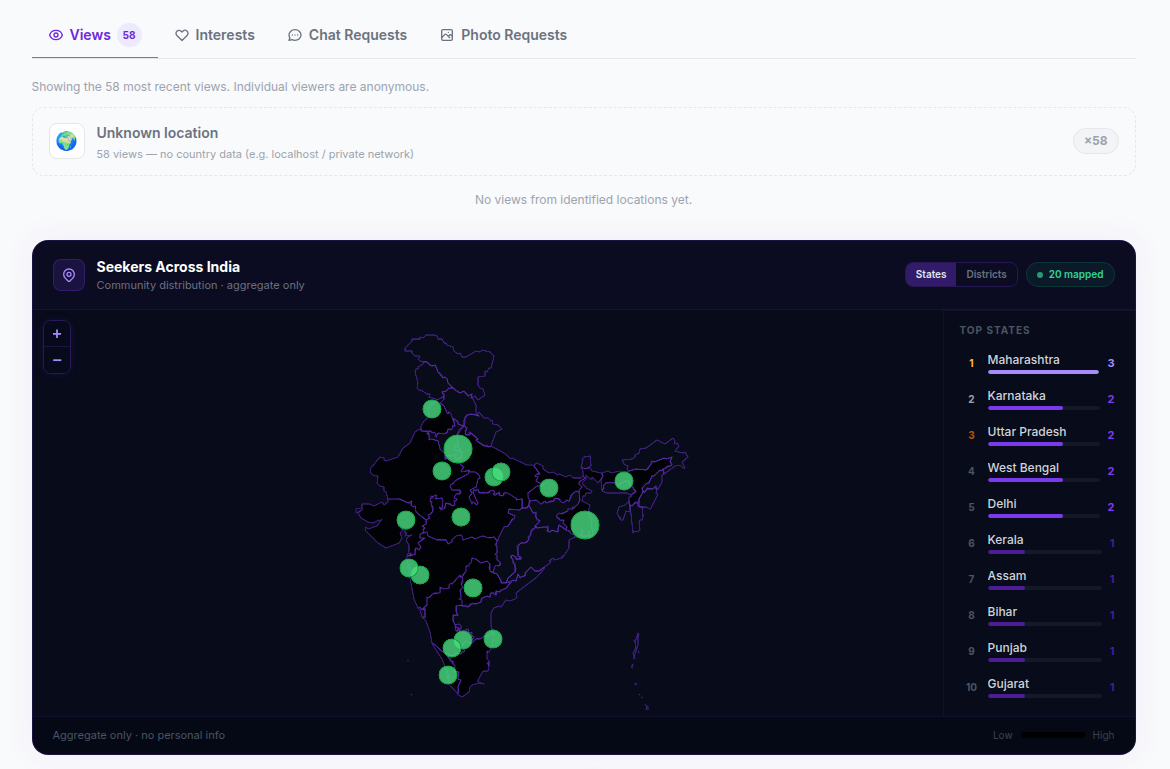
Task: Click the large green marker over Delhi
Action: point(458,449)
